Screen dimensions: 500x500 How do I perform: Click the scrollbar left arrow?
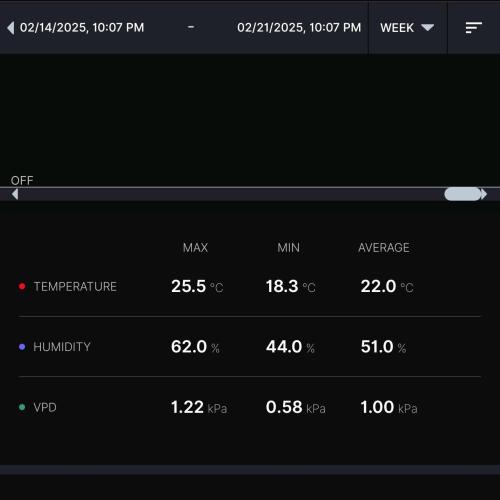(x=14, y=194)
